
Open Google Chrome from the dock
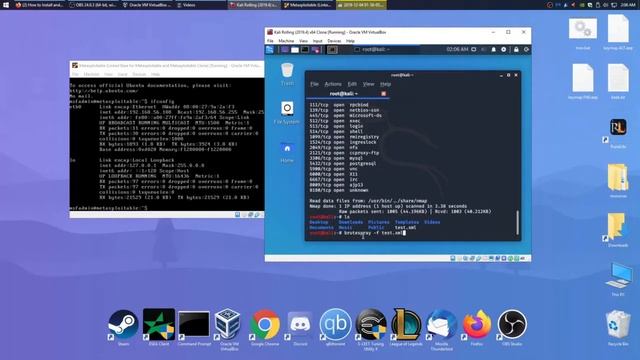265,325
